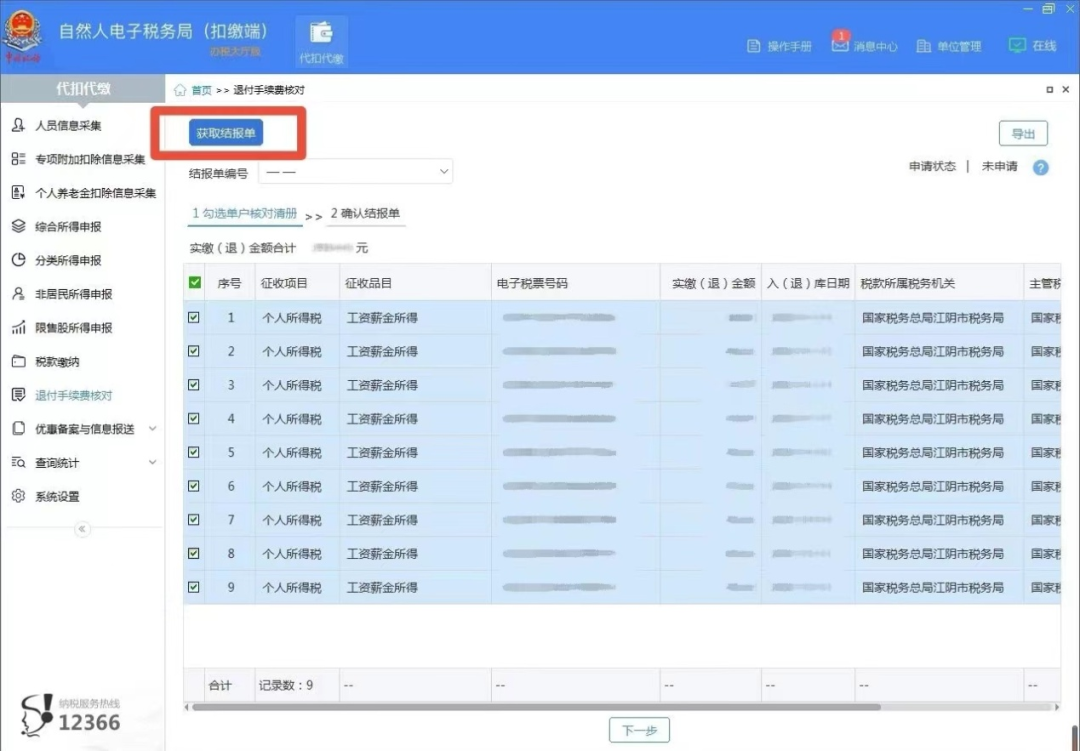Click the 系统设置 gear icon
The width and height of the screenshot is (1080, 751).
19,496
